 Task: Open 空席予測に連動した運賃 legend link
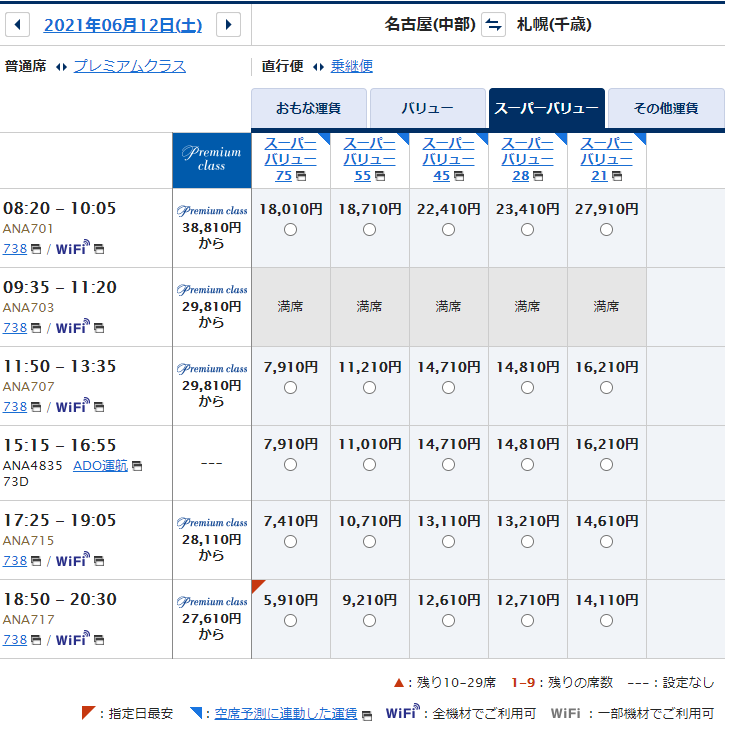click(286, 714)
